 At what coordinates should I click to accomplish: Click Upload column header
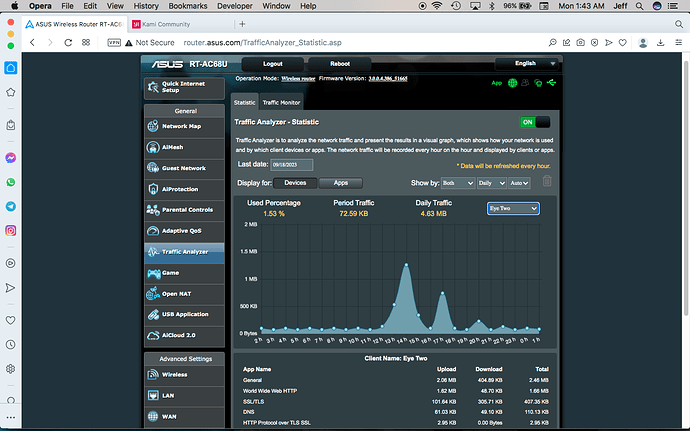point(446,369)
